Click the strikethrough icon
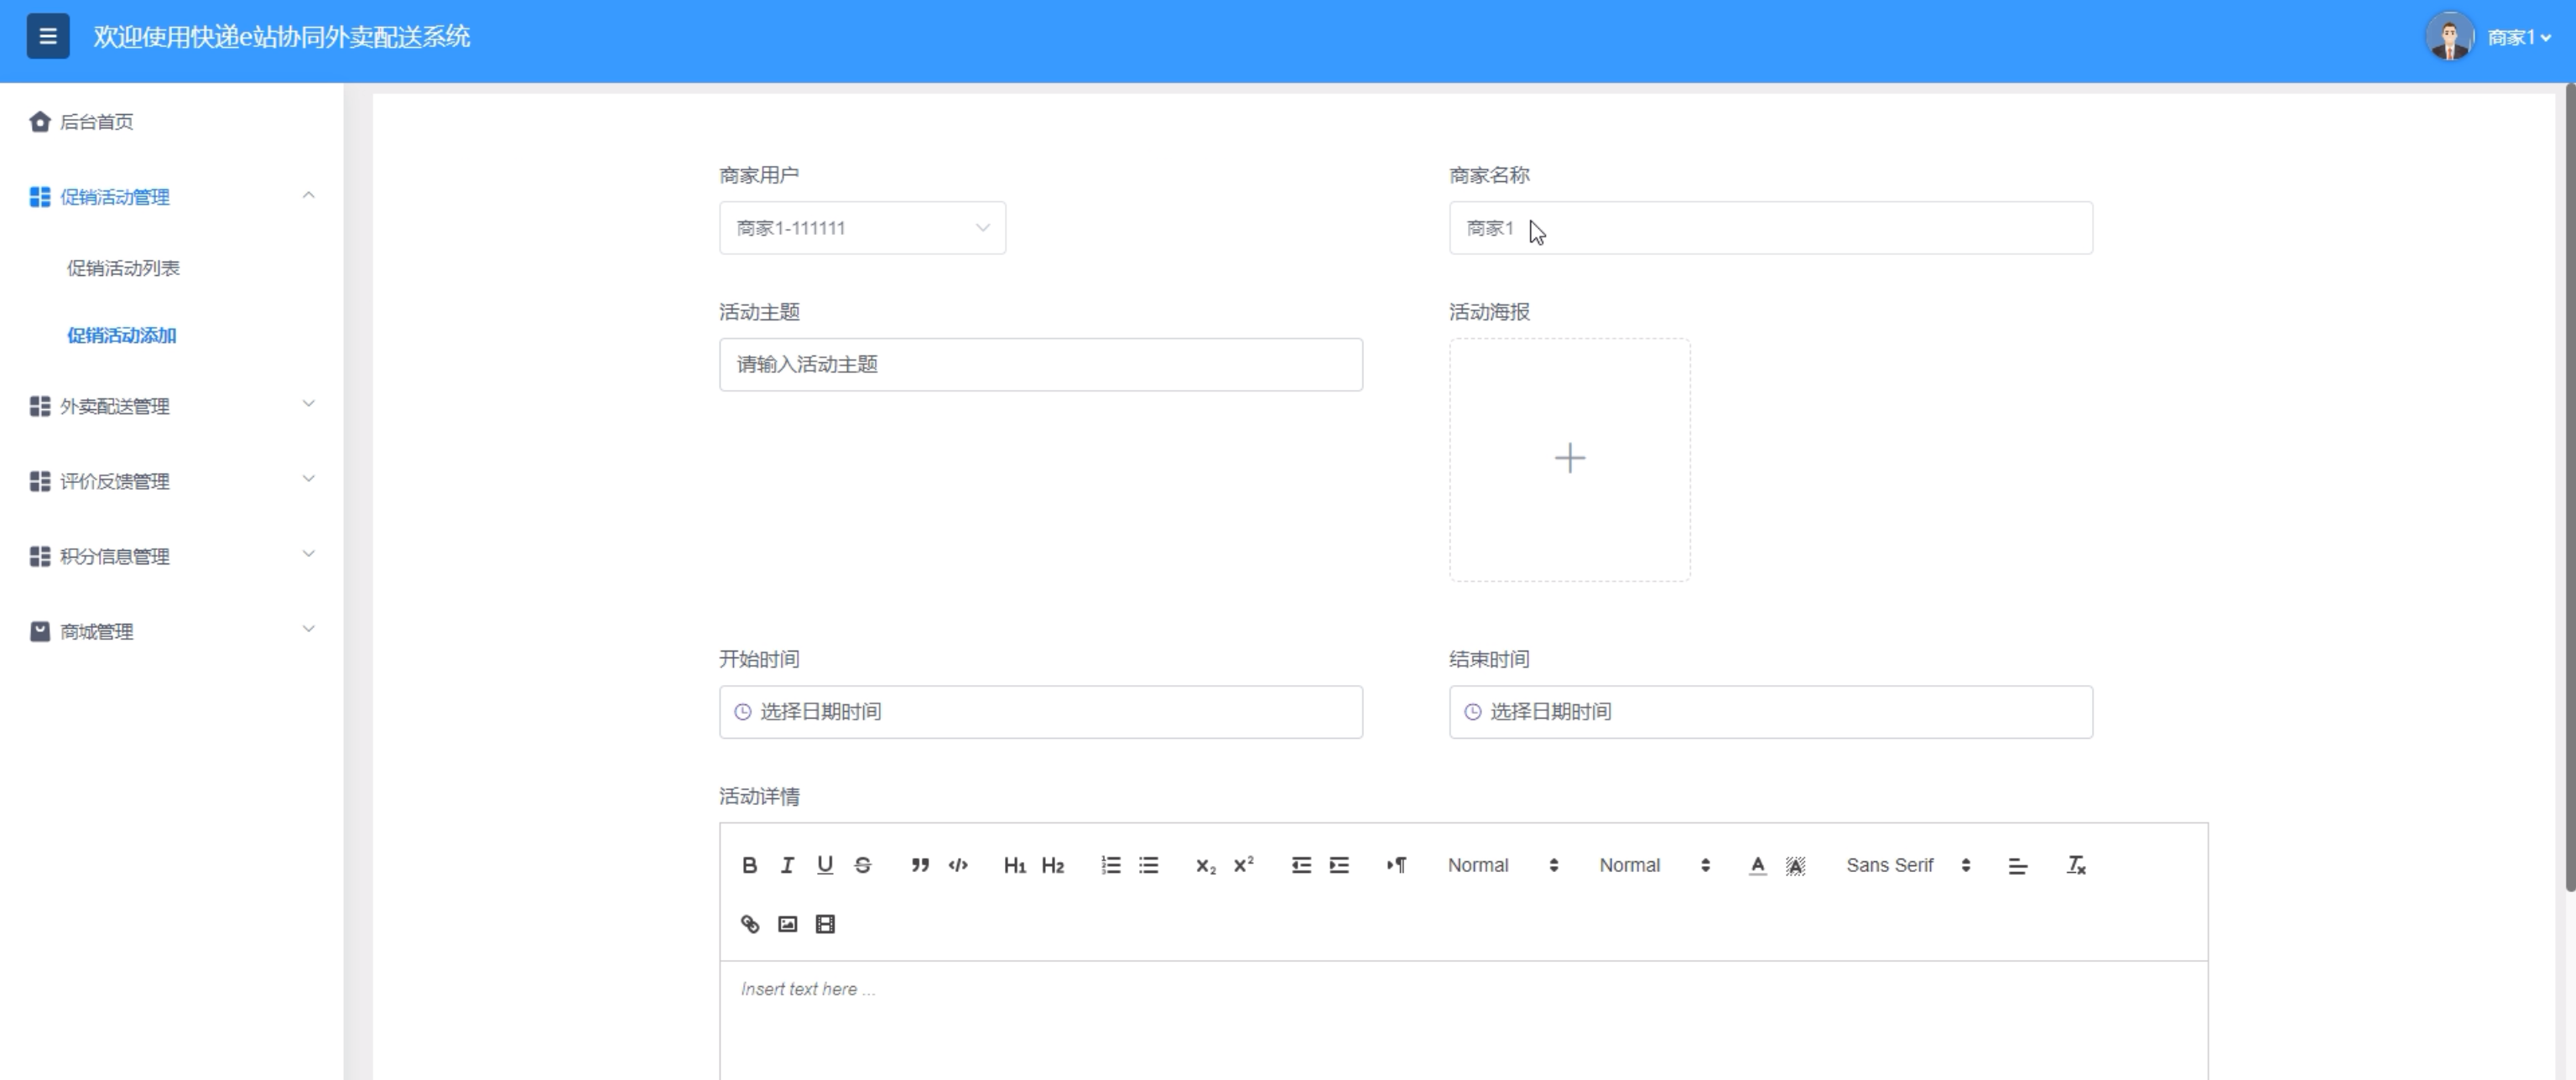Screen dimensions: 2576x1080 [863, 865]
